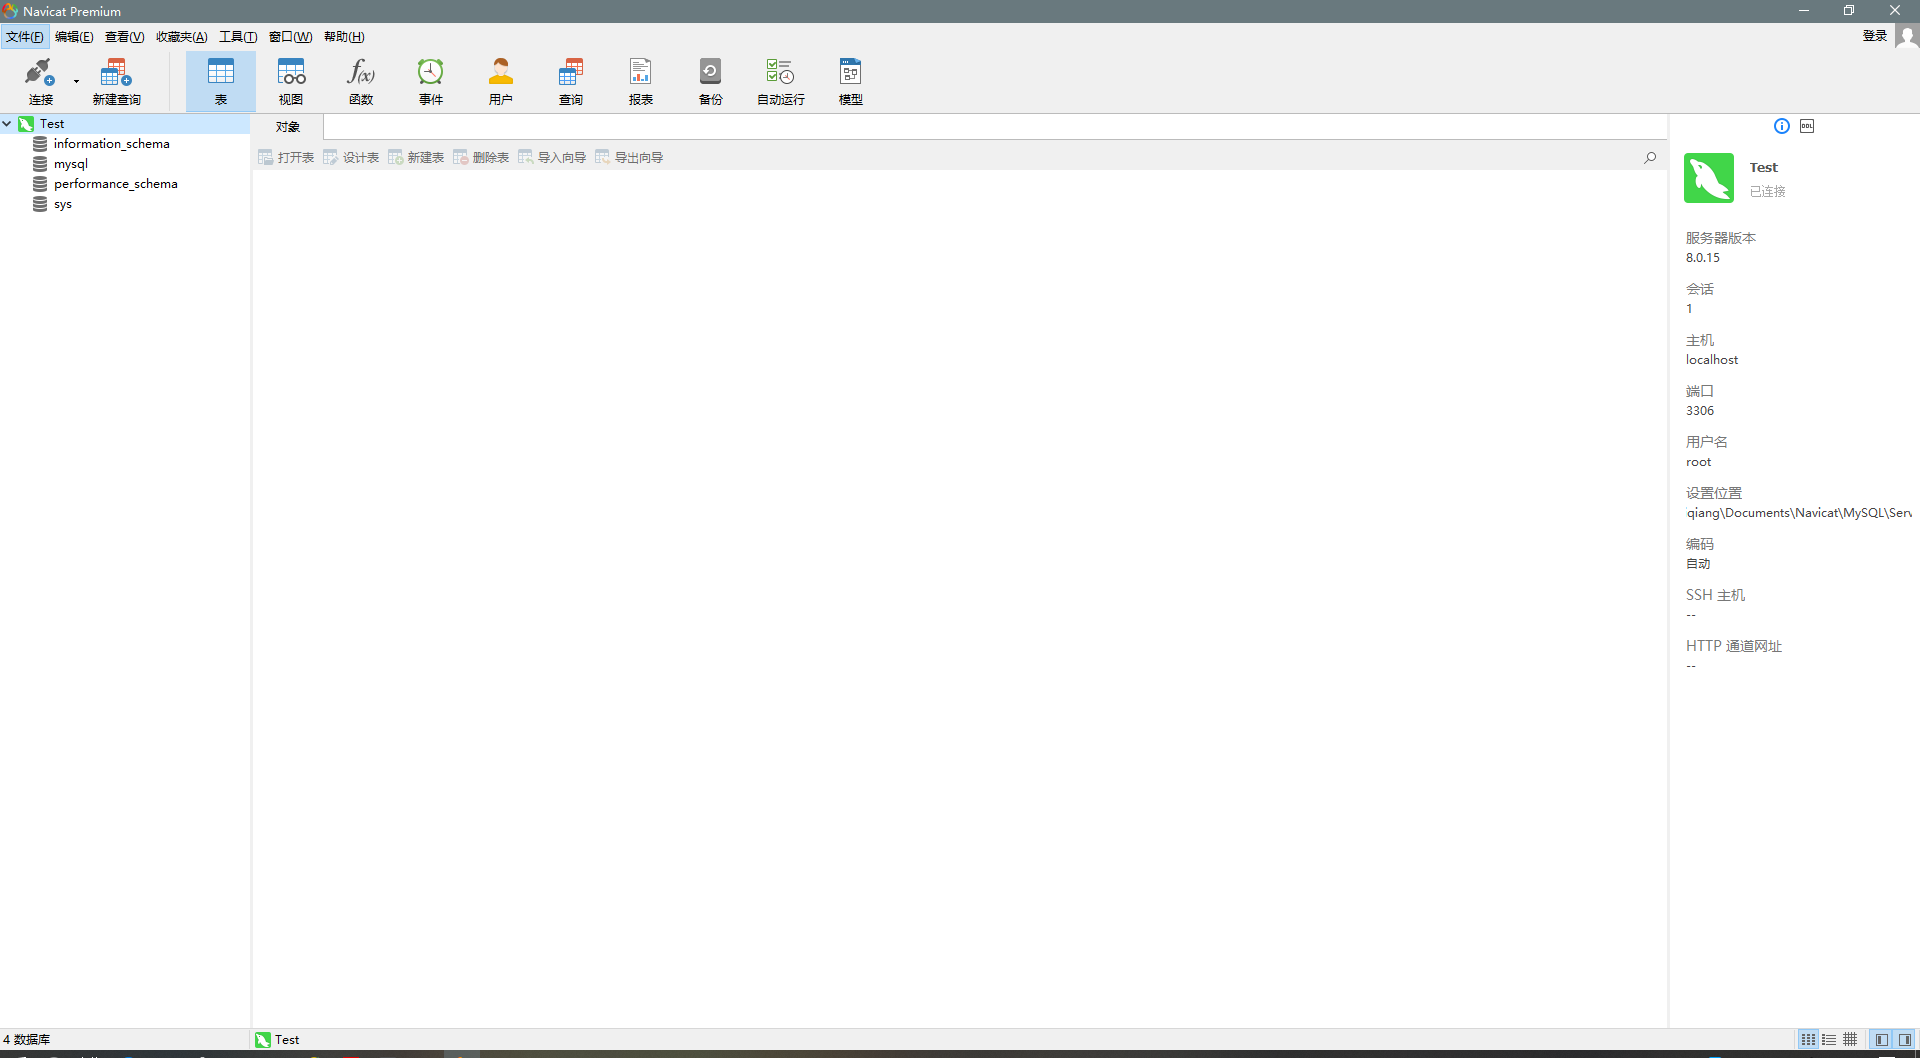This screenshot has height=1058, width=1920.
Task: Click the search magnifier in the object toolbar
Action: coord(1650,157)
